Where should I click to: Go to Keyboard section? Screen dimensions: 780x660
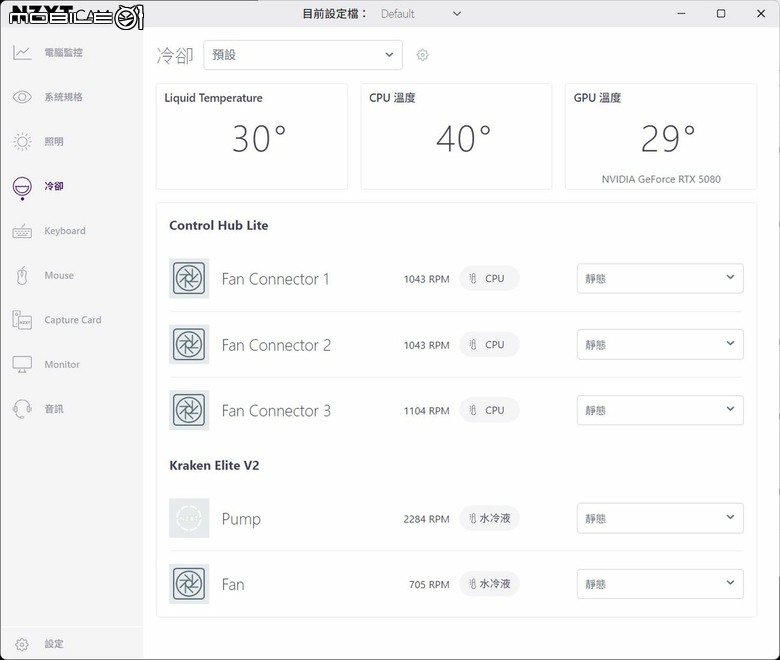(65, 231)
